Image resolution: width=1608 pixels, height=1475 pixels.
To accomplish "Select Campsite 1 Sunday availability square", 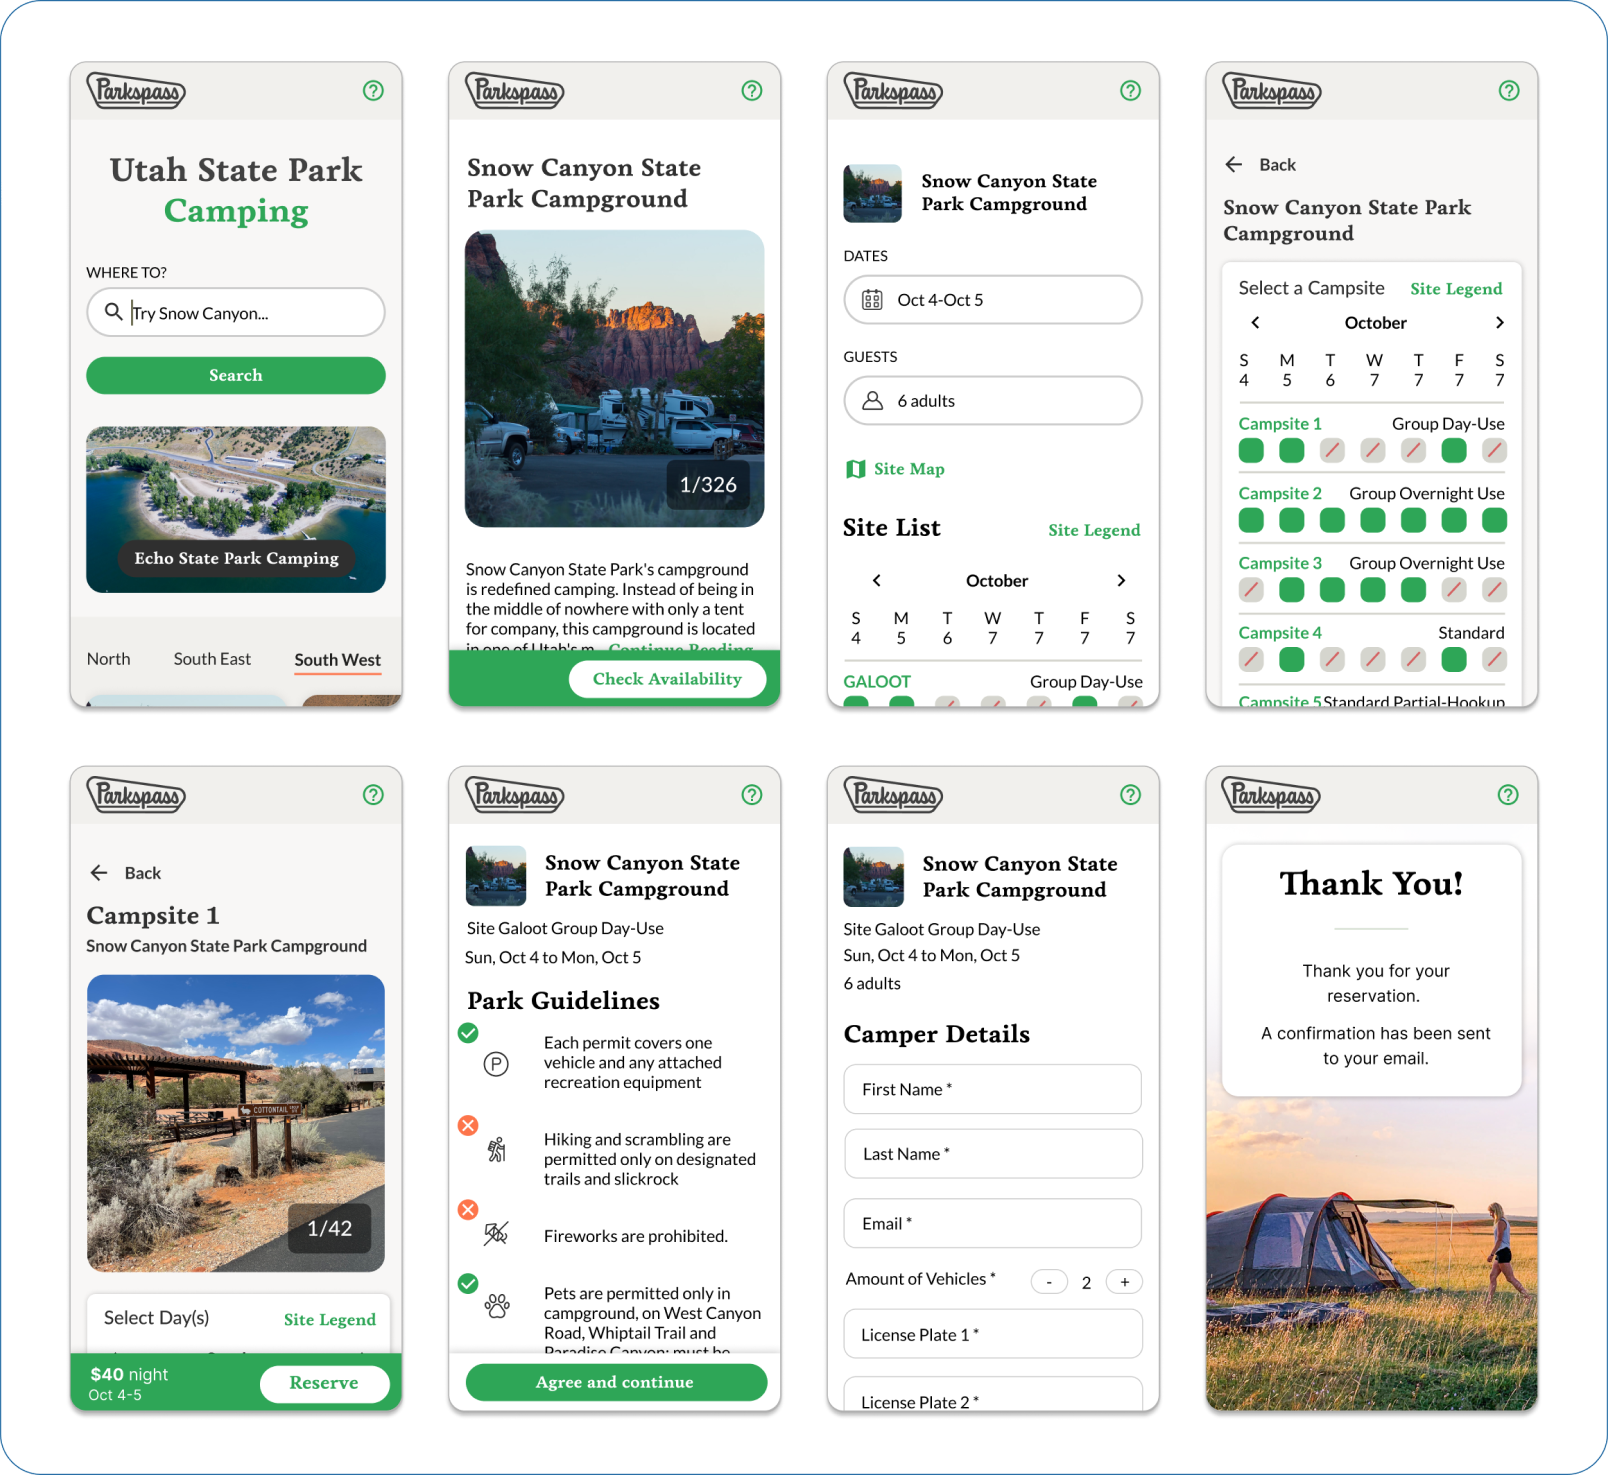I will pos(1251,451).
